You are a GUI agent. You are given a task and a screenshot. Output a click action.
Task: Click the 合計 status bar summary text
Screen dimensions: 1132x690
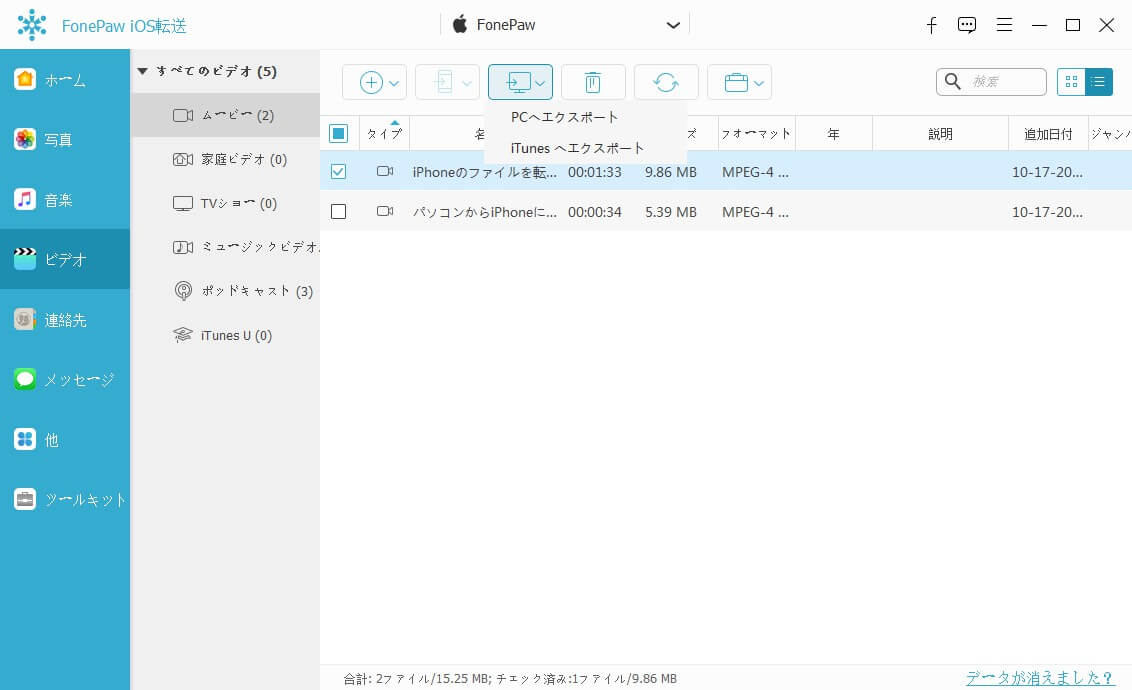(510, 678)
